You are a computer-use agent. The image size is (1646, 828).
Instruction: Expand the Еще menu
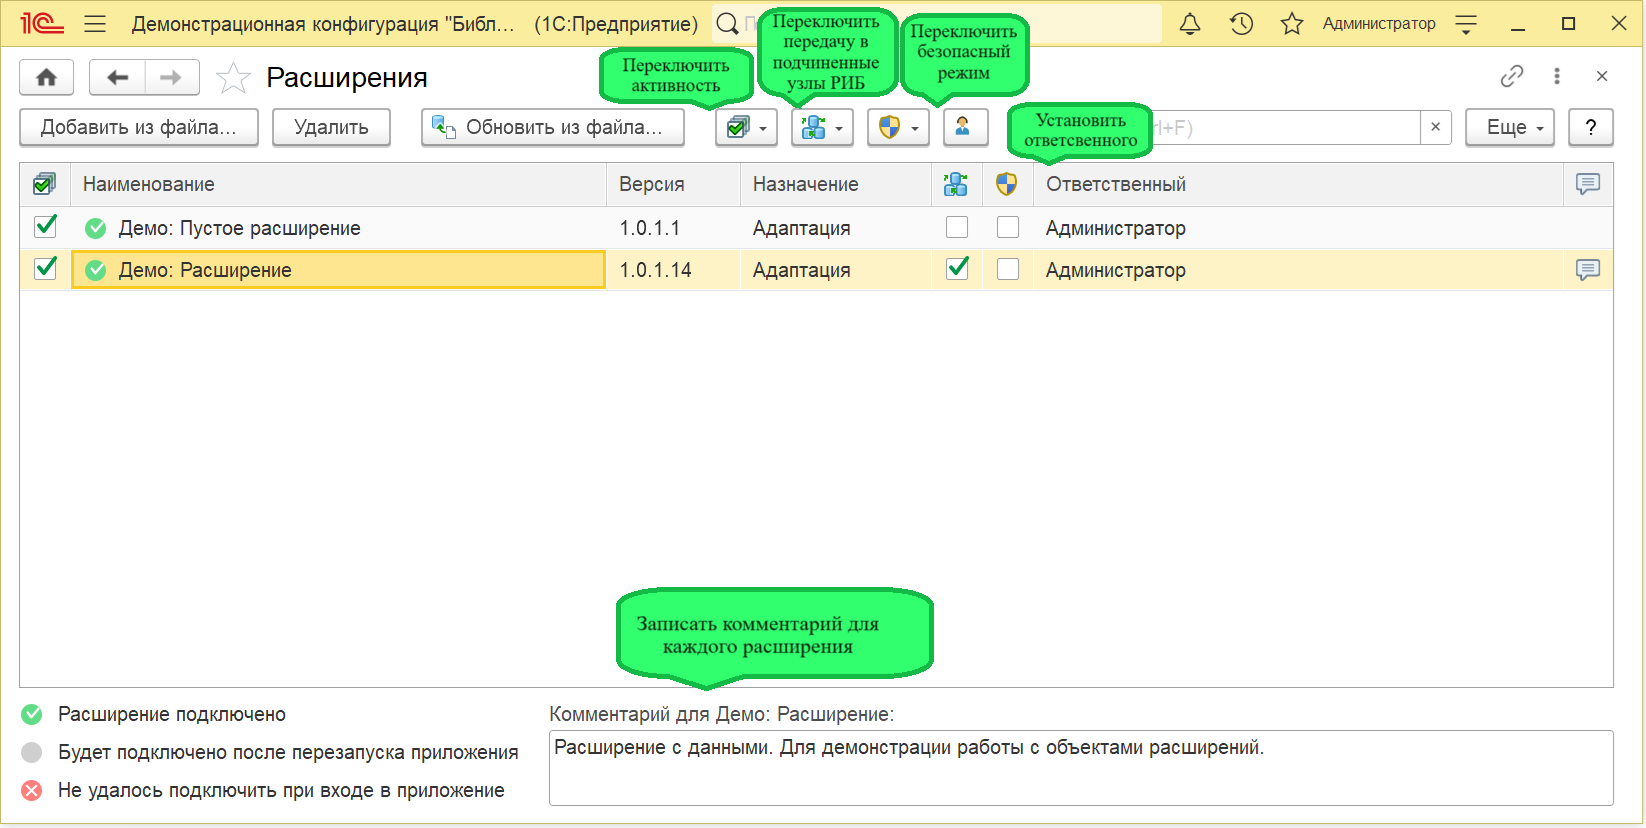(x=1509, y=127)
